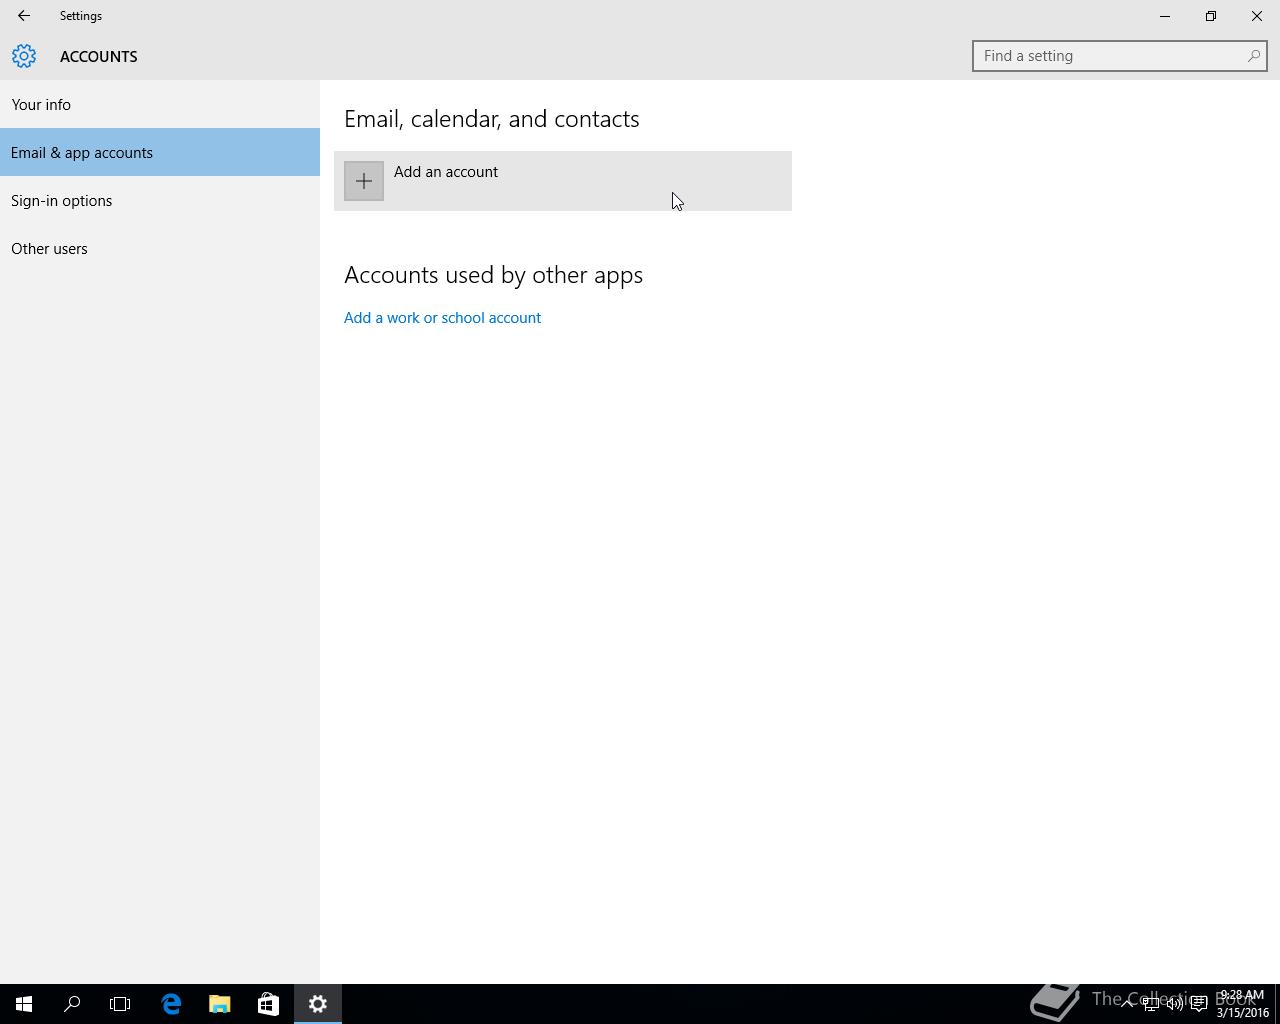Open the Other users section

click(x=49, y=249)
